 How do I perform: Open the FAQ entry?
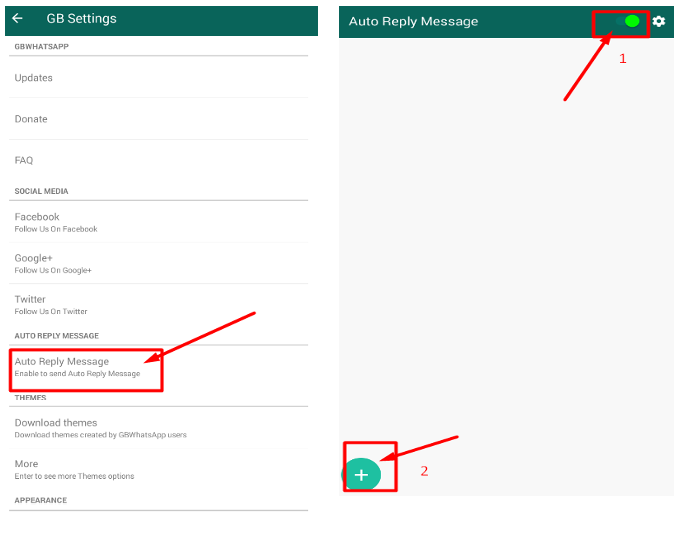pos(158,160)
